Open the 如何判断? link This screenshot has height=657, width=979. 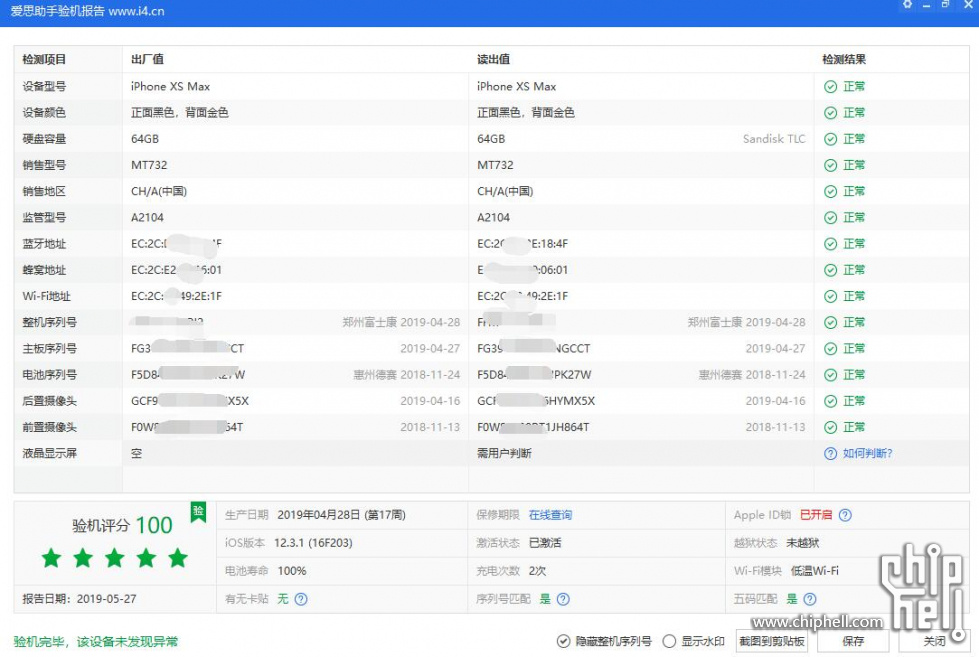[867, 454]
